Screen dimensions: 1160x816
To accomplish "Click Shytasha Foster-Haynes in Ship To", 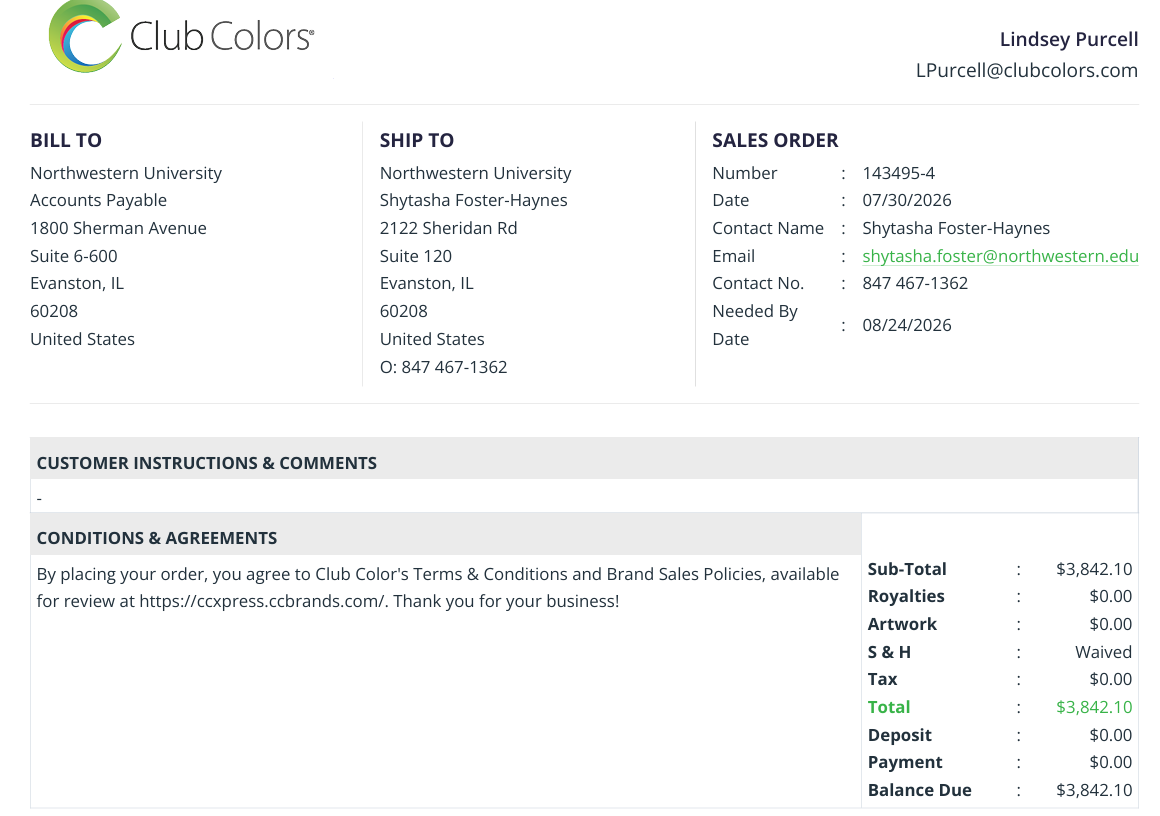I will [x=473, y=200].
